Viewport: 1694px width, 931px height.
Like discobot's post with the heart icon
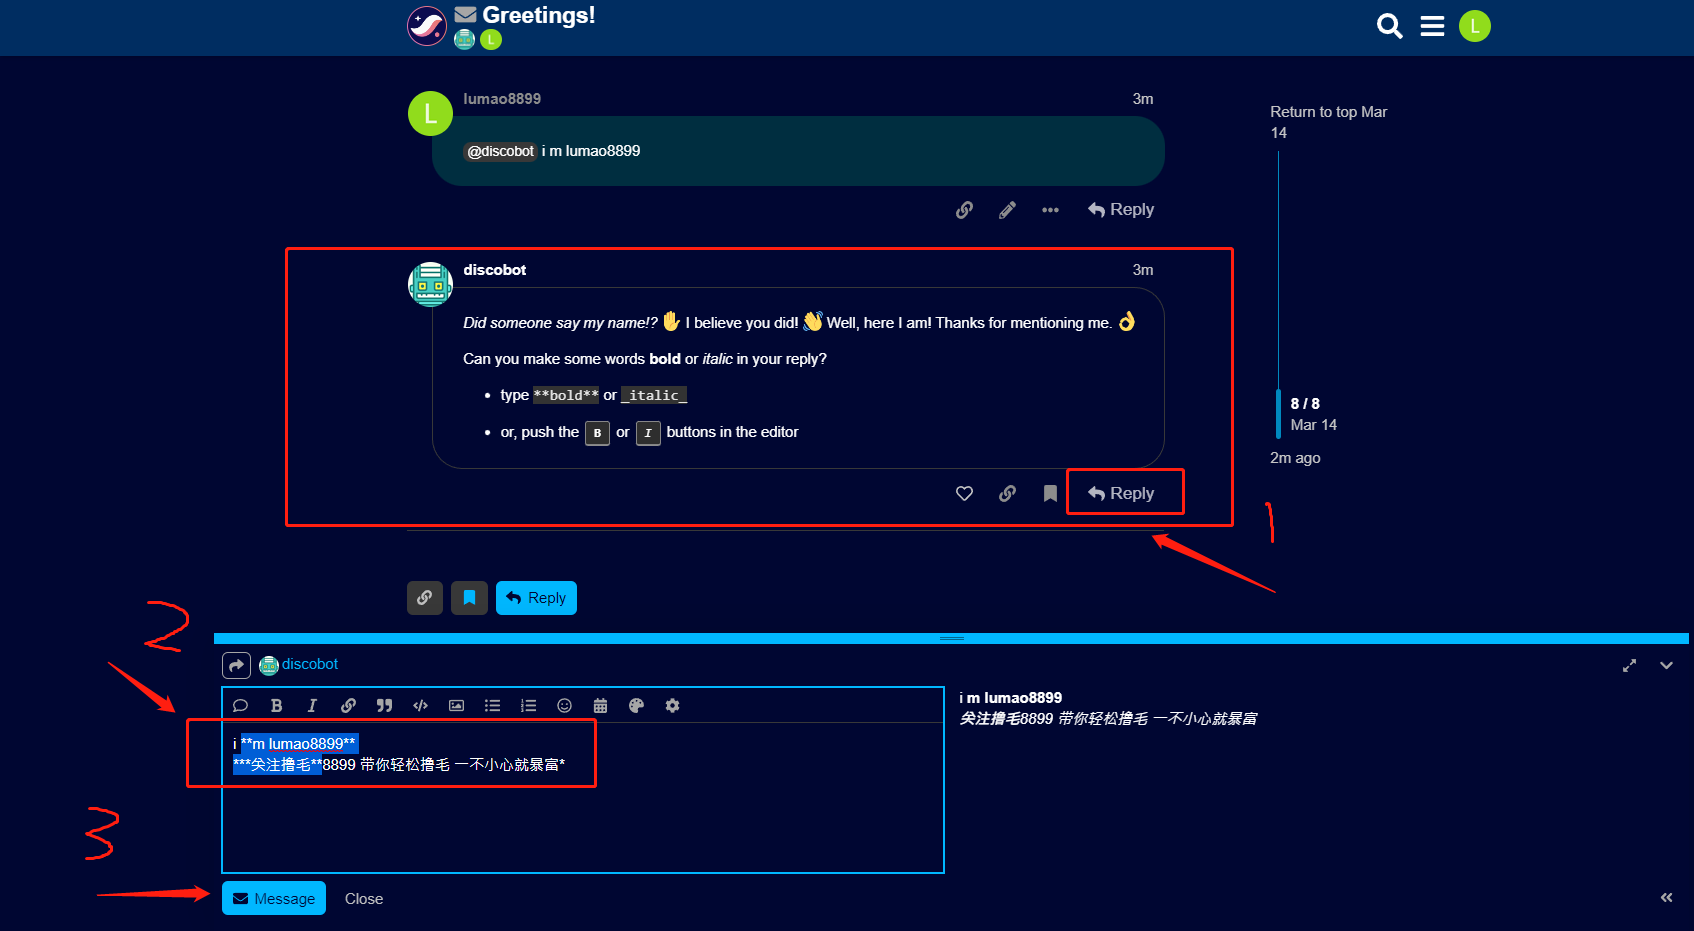pos(964,493)
